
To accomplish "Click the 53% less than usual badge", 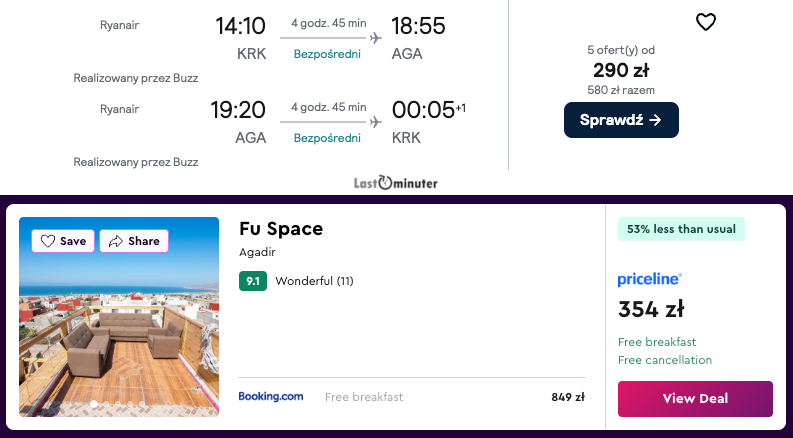I will 681,229.
